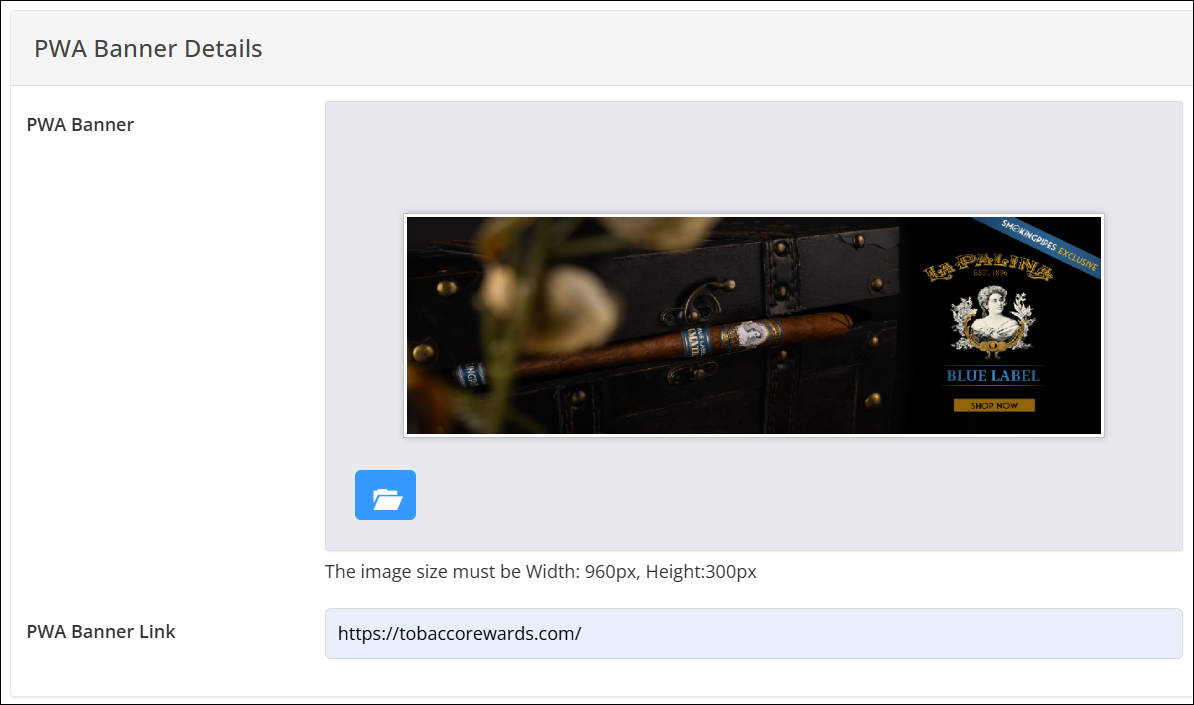Viewport: 1194px width, 705px height.
Task: Select the La Palina banner image preview
Action: [754, 326]
